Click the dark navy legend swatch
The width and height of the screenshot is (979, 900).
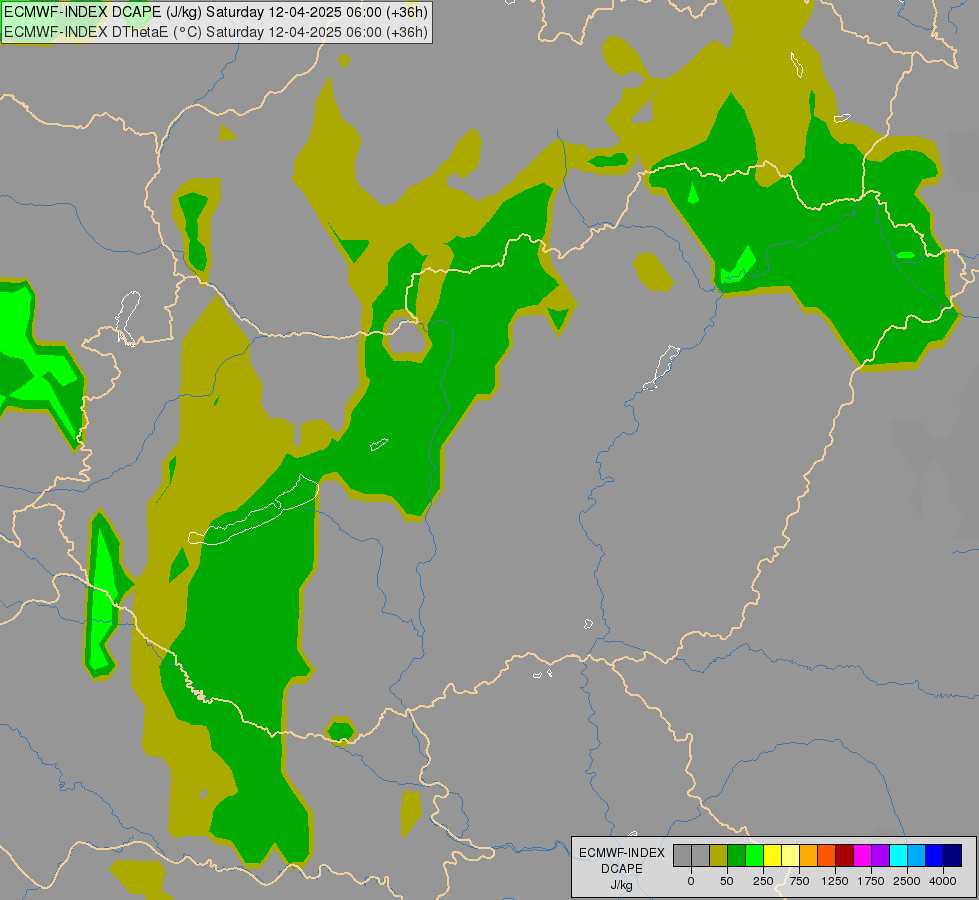953,855
